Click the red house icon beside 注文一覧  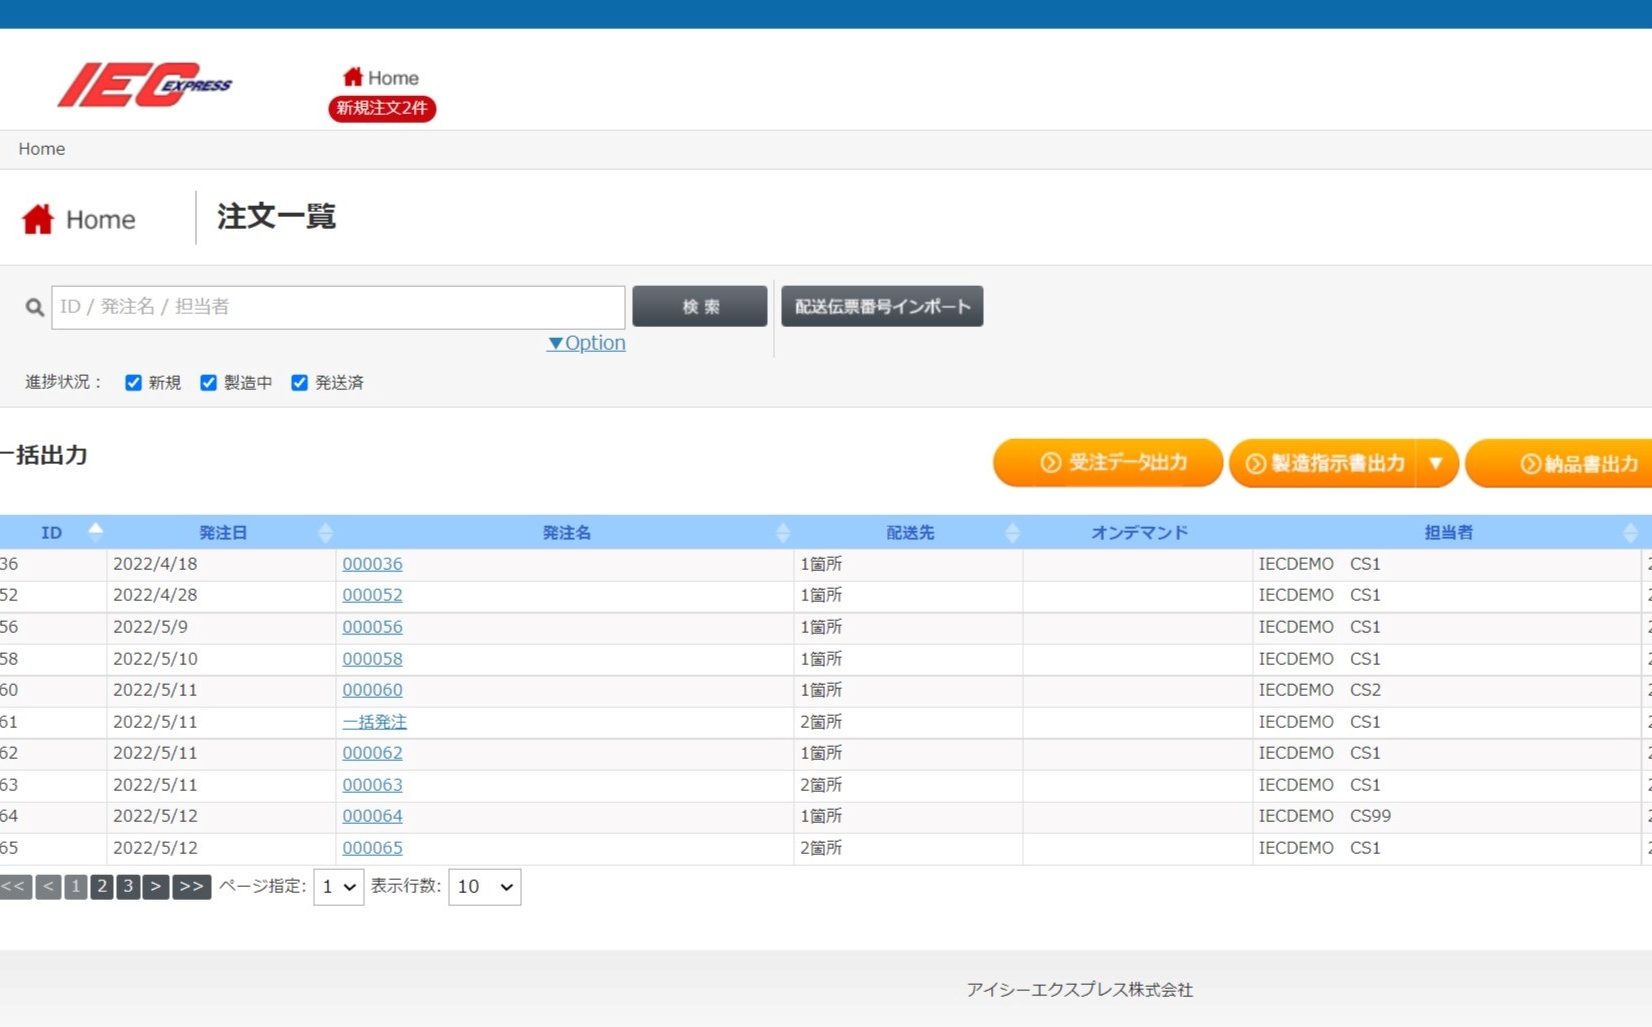click(x=38, y=219)
